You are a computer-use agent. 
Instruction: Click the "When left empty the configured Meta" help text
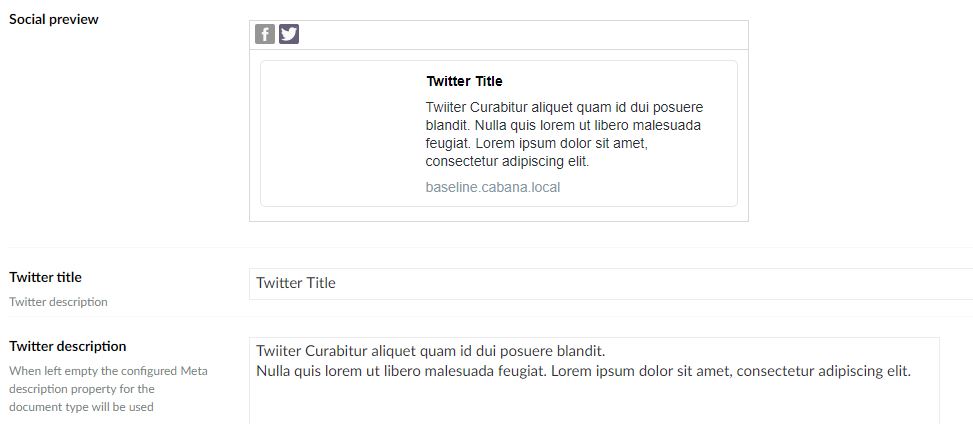109,371
